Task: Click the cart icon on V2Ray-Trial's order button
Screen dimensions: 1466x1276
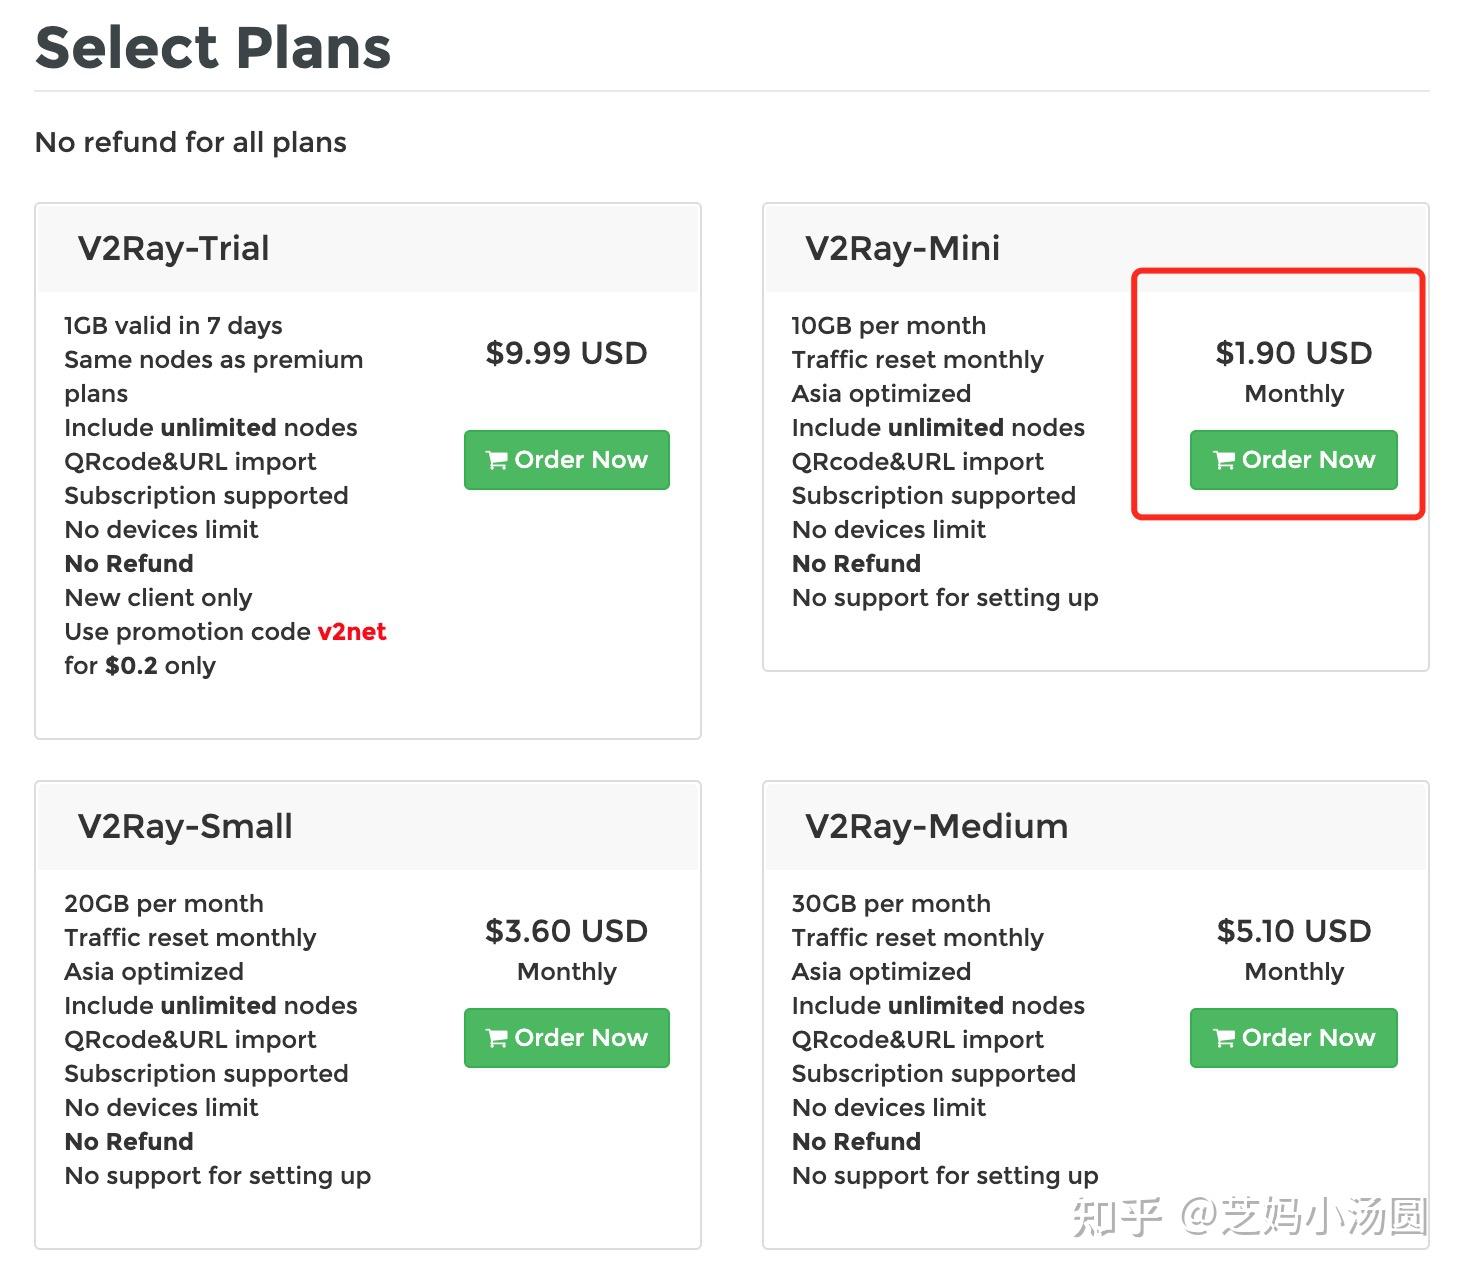Action: tap(496, 460)
